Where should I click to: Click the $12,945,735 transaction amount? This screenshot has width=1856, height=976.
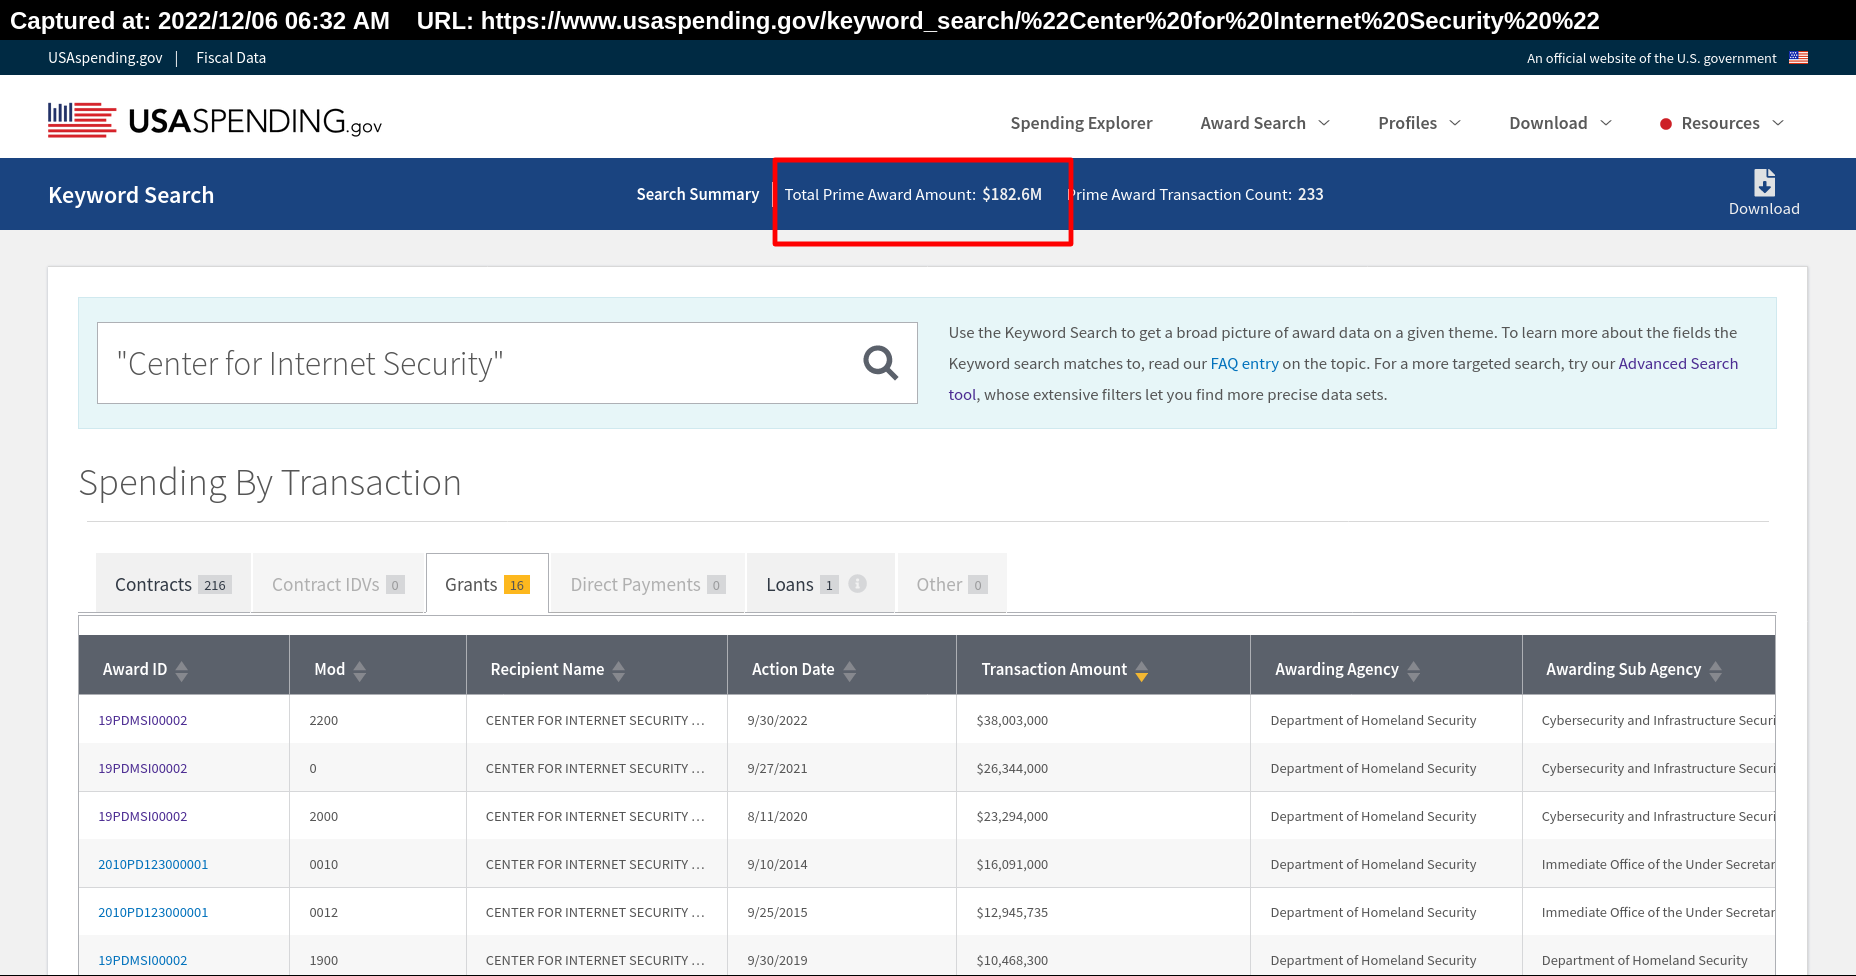pos(1012,912)
